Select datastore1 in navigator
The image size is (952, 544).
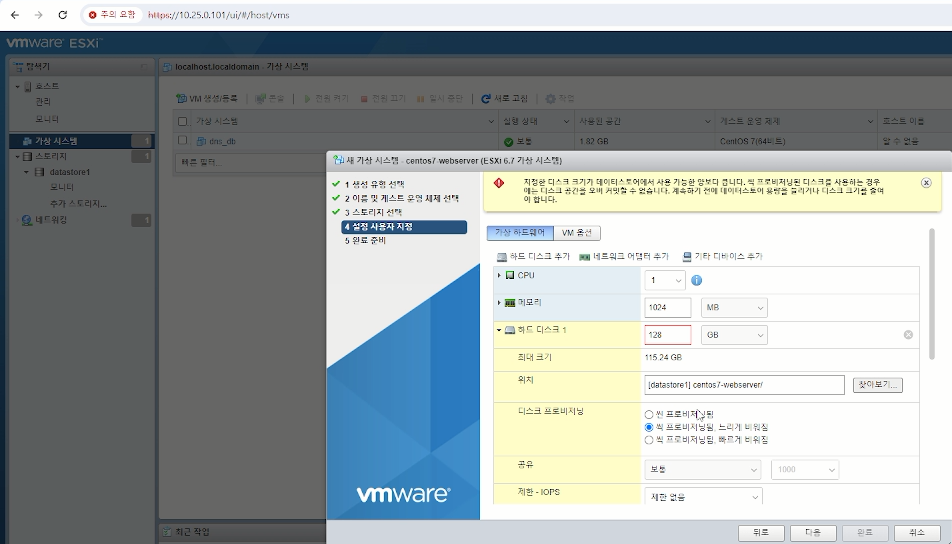pos(70,172)
